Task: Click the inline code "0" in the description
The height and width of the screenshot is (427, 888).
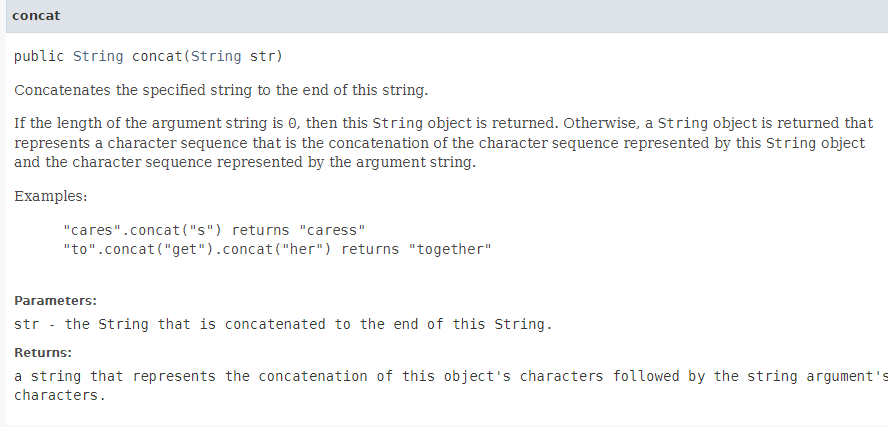Action: click(292, 123)
